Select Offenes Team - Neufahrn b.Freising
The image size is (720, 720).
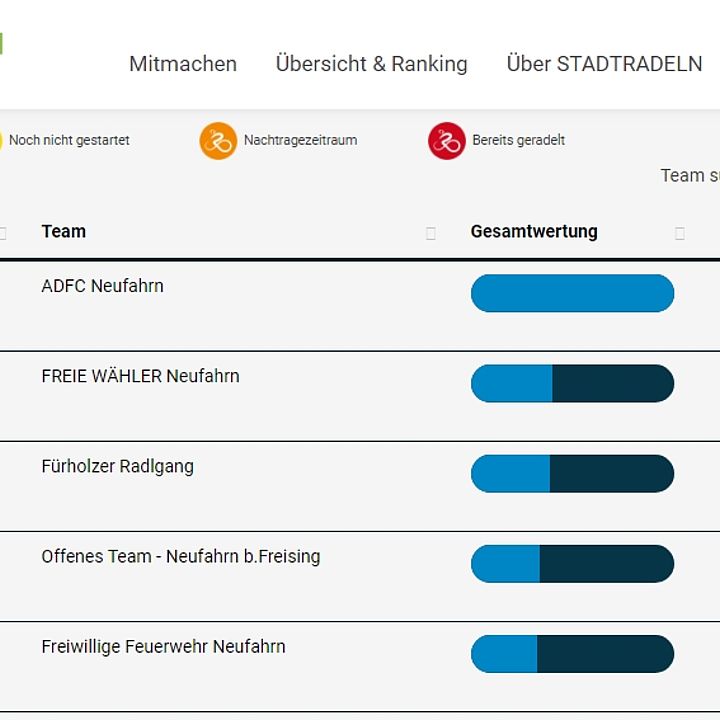coord(181,557)
